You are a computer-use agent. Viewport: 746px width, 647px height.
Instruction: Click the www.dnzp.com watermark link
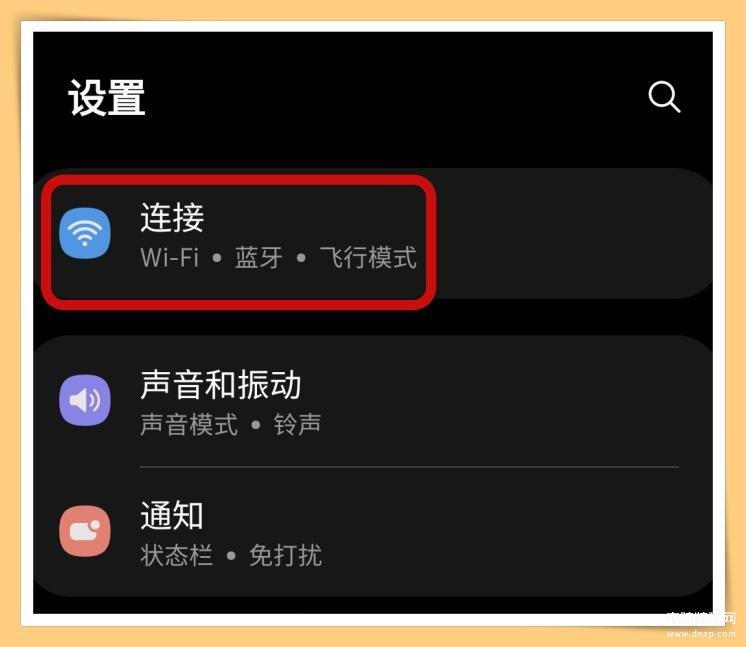(701, 634)
